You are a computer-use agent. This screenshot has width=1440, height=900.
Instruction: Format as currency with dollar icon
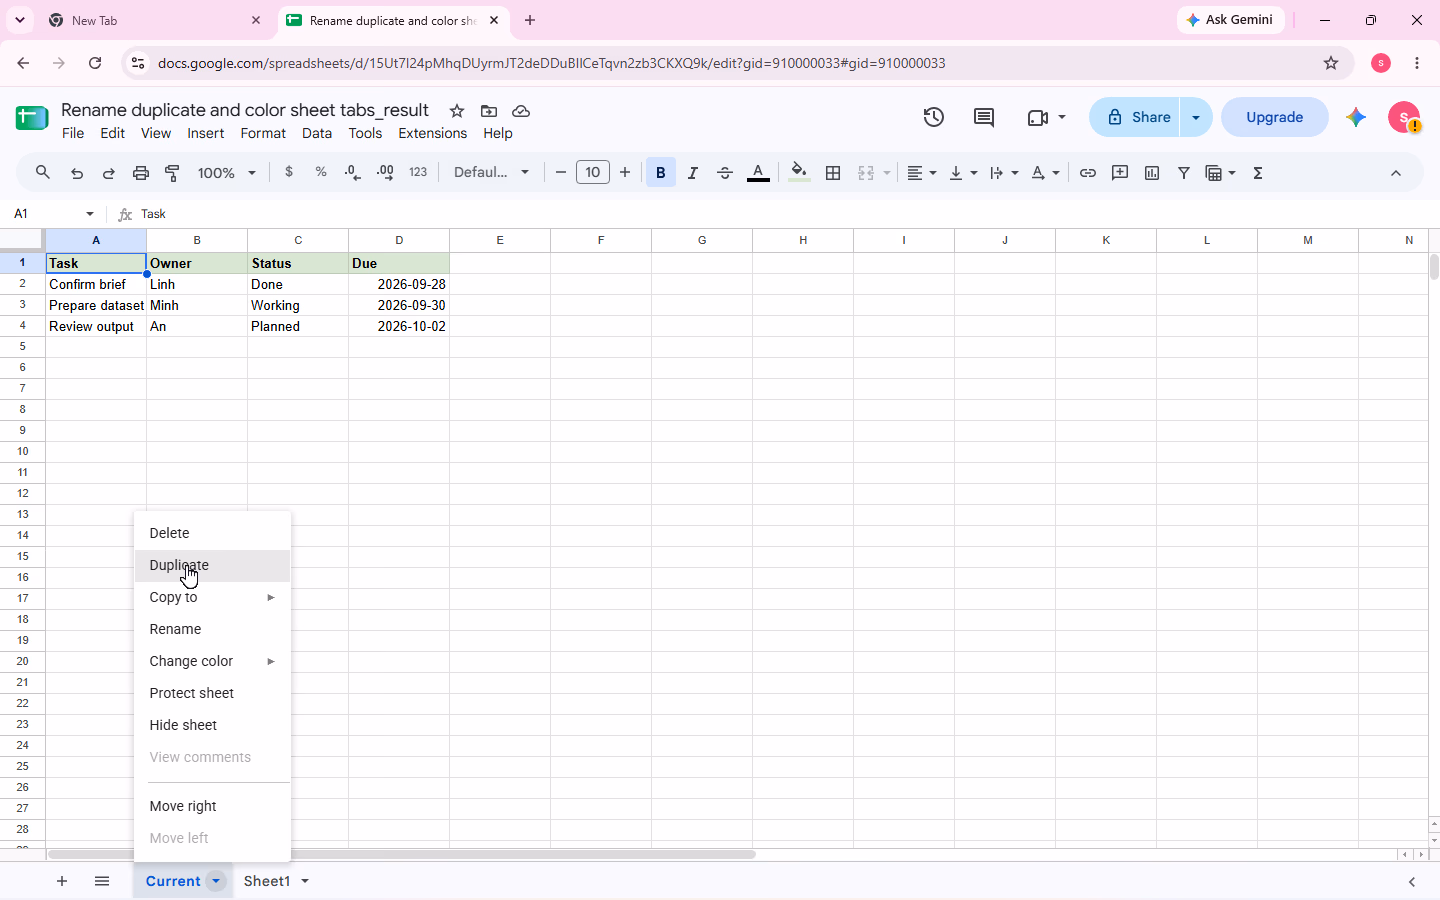[289, 172]
